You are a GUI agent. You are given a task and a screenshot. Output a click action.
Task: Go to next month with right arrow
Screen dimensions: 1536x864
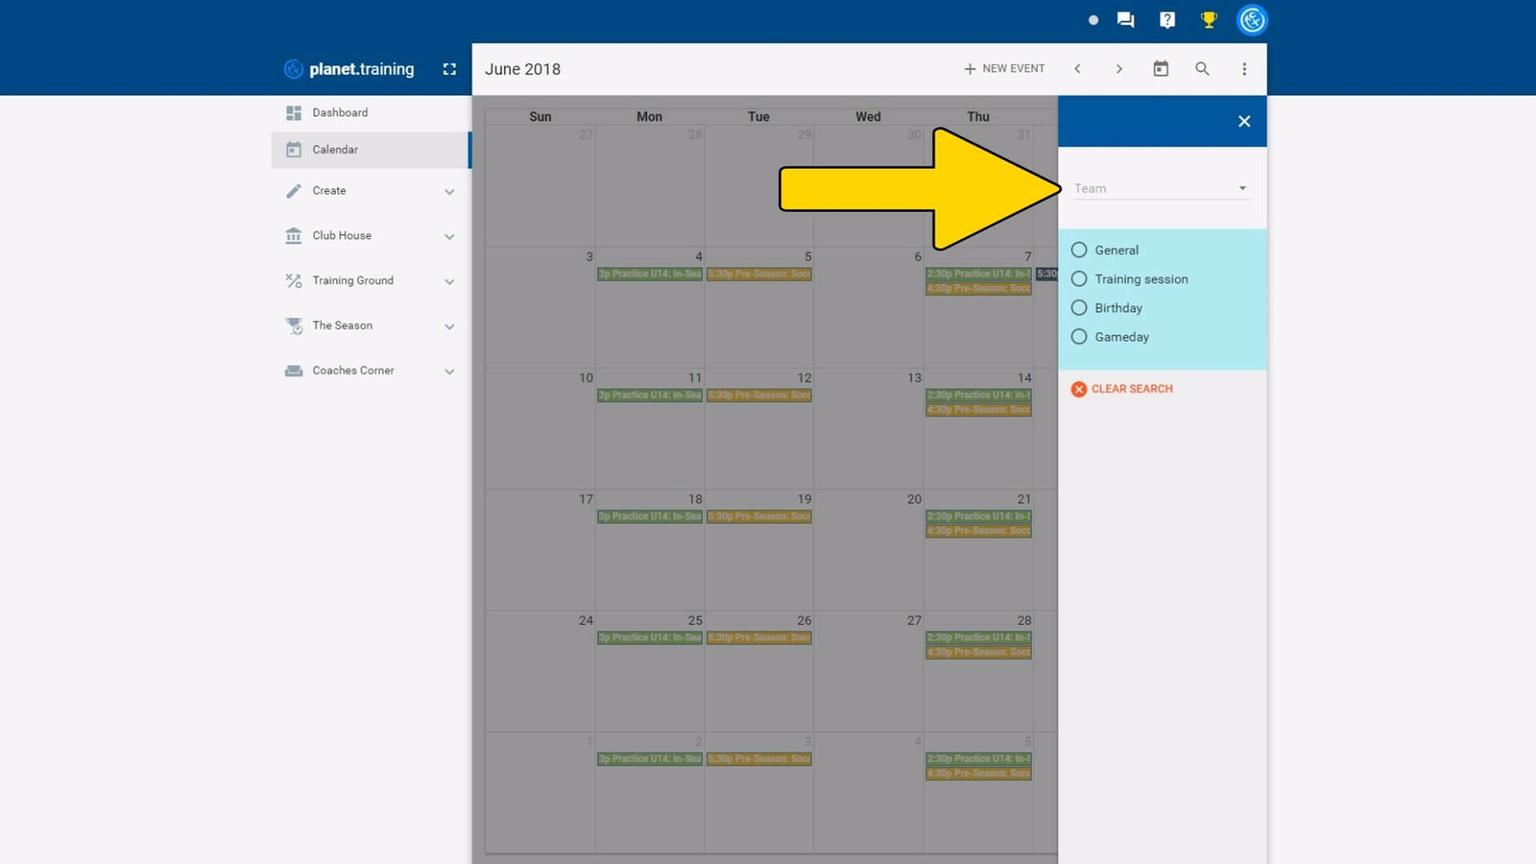(x=1119, y=69)
